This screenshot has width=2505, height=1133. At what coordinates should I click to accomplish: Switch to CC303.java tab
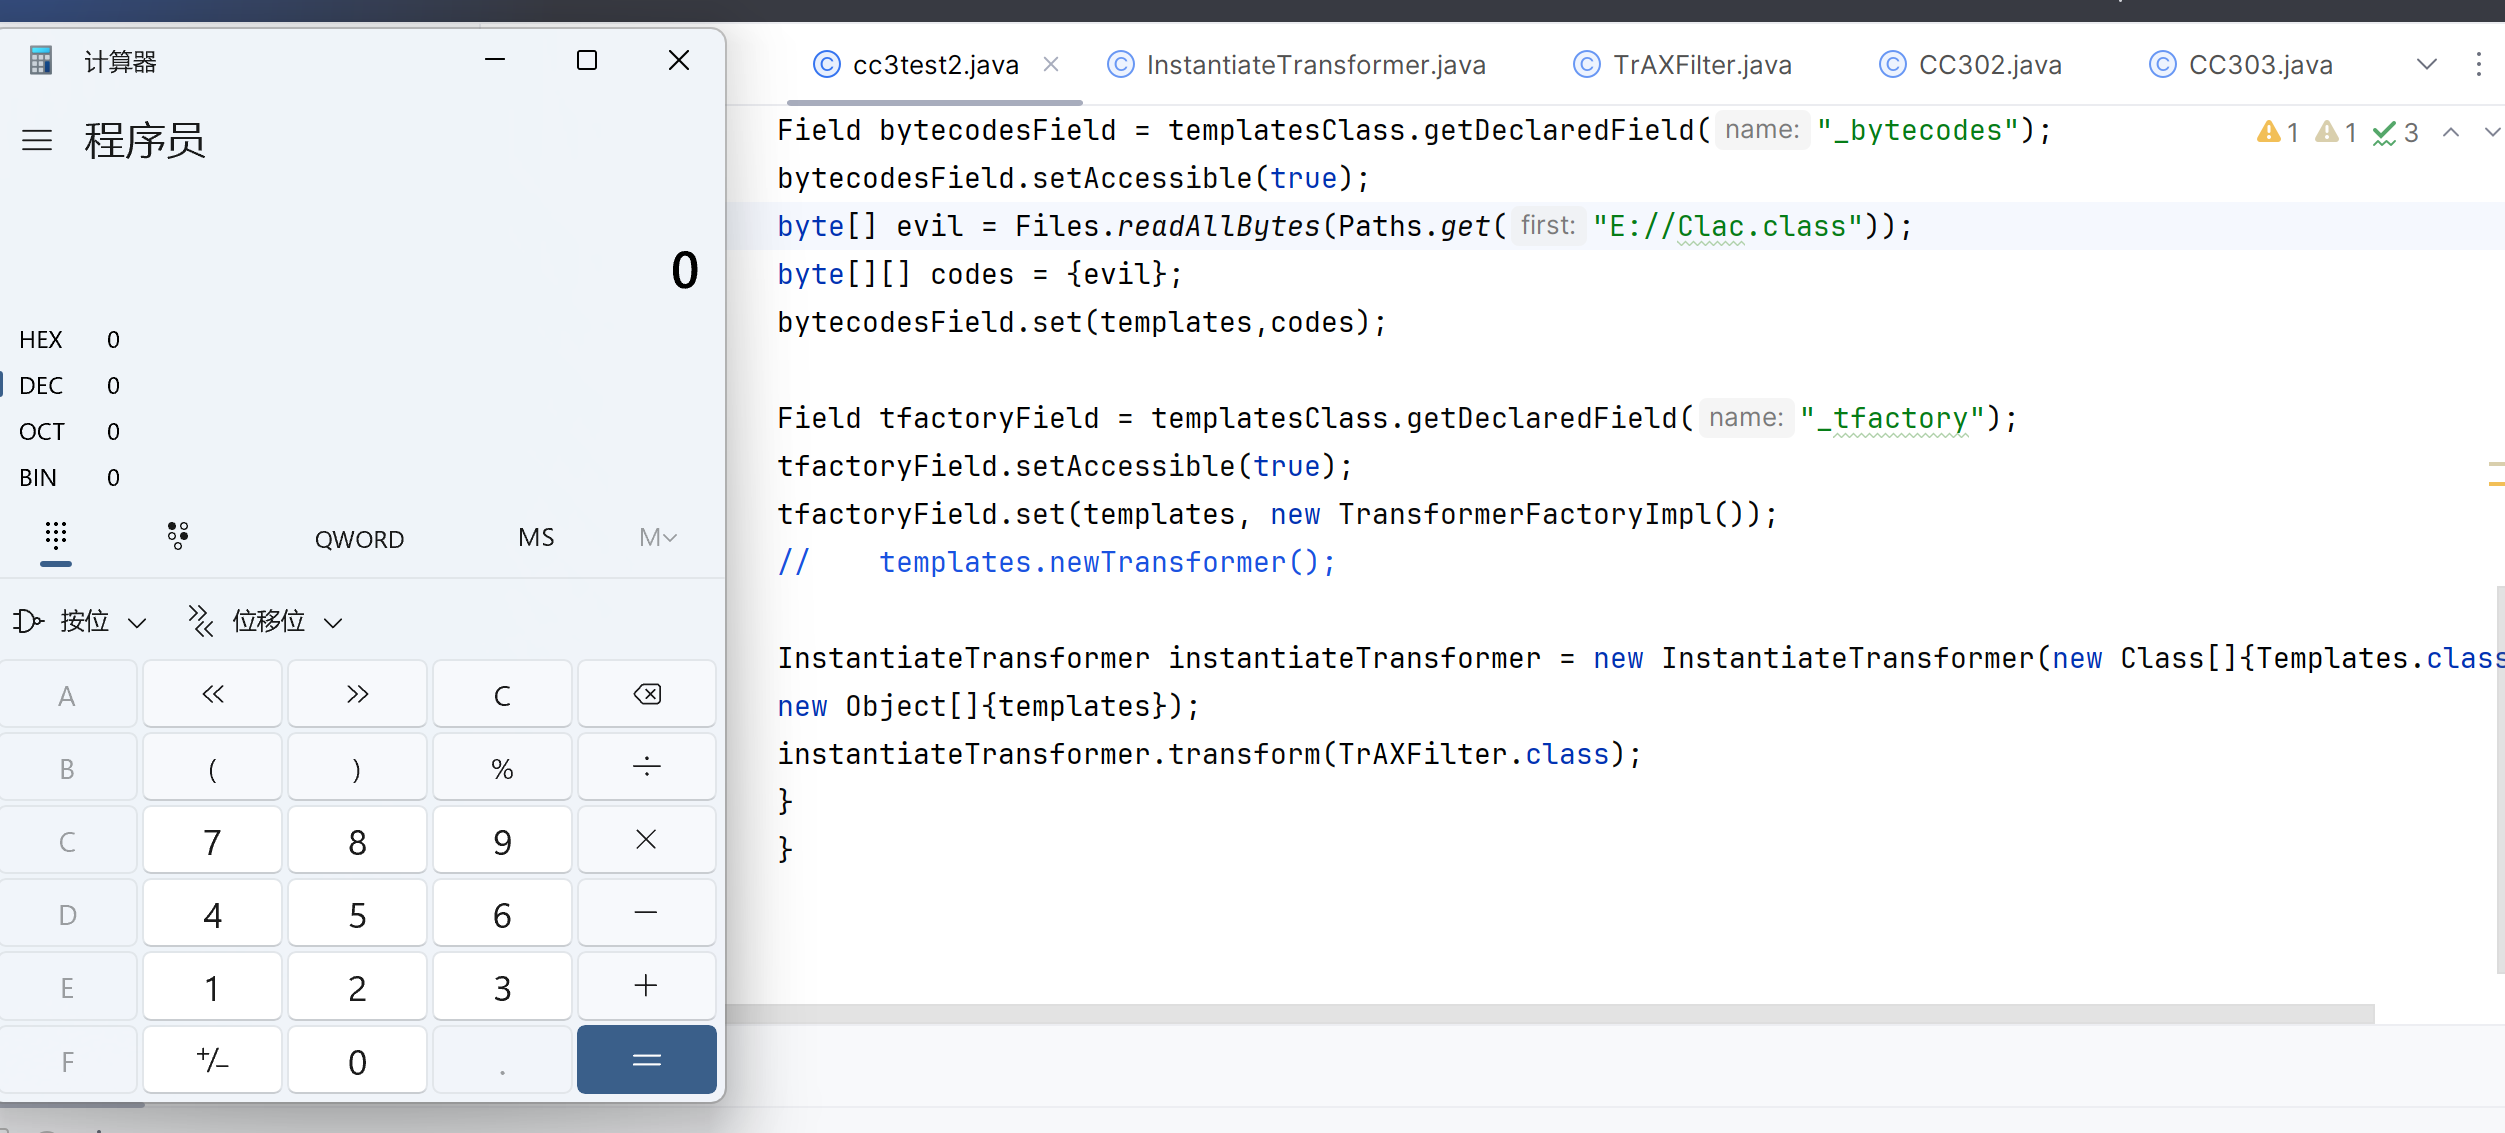(x=2241, y=64)
